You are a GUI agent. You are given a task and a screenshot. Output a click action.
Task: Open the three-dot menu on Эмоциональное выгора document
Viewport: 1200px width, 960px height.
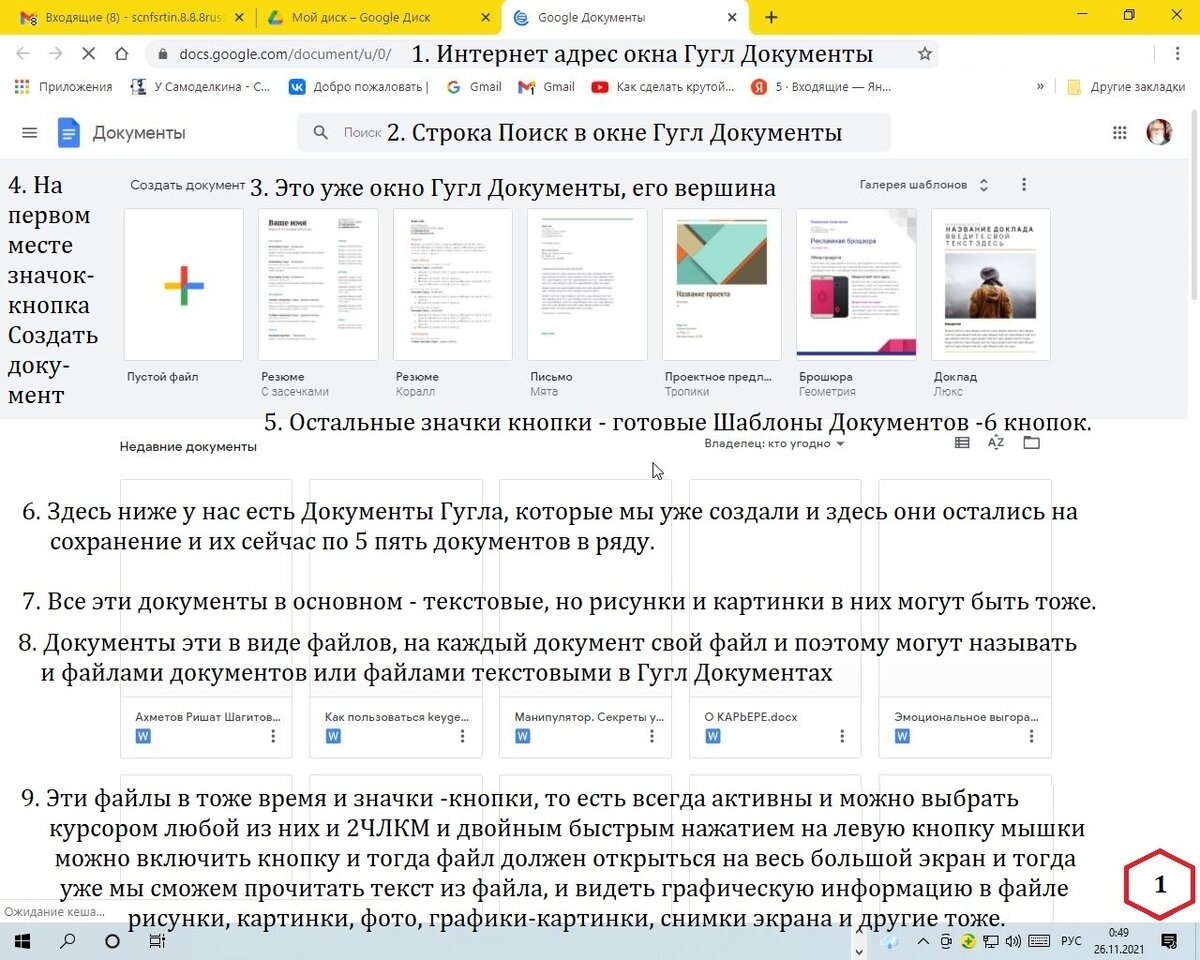(1031, 735)
